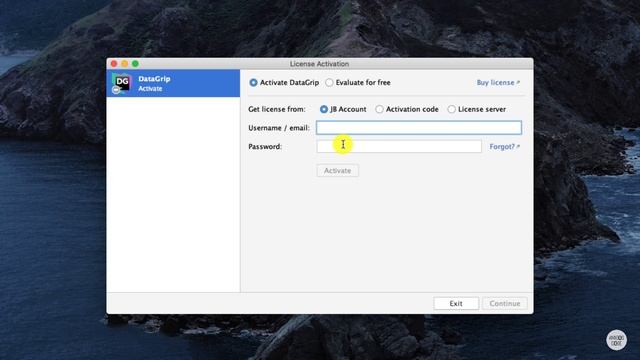640x360 pixels.
Task: Maximize the License Activation window
Action: point(135,64)
